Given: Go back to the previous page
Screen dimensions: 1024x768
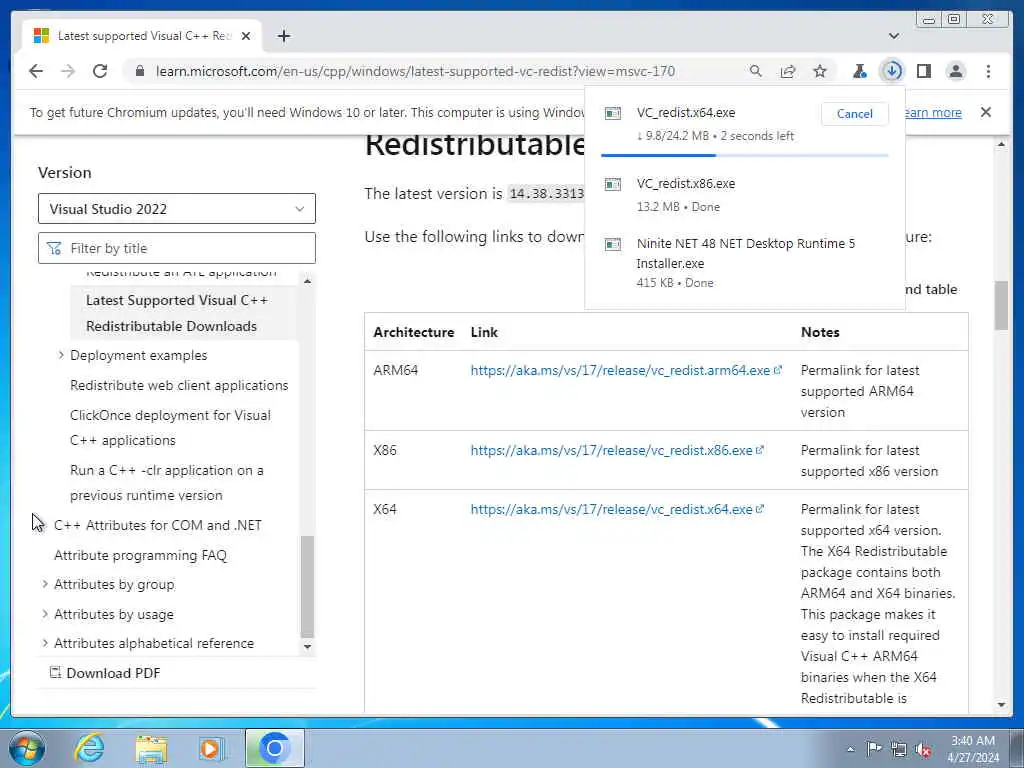Looking at the screenshot, I should [36, 71].
